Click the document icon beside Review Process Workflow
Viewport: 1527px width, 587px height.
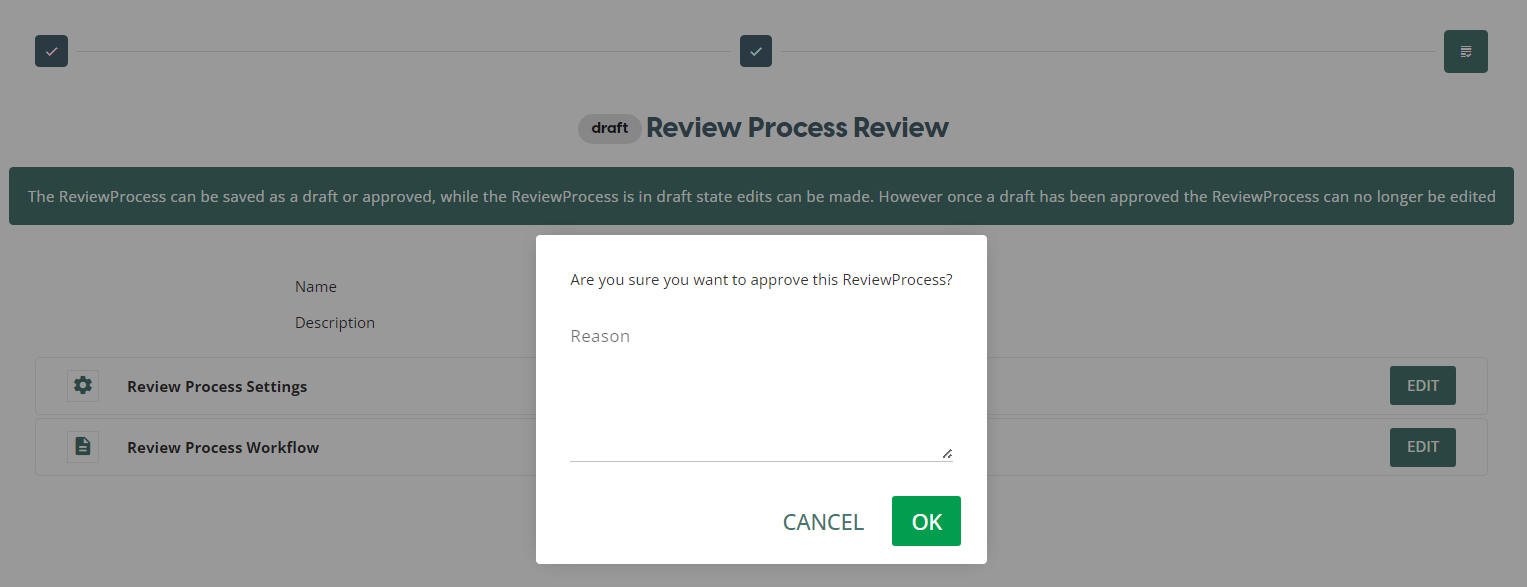pos(83,447)
